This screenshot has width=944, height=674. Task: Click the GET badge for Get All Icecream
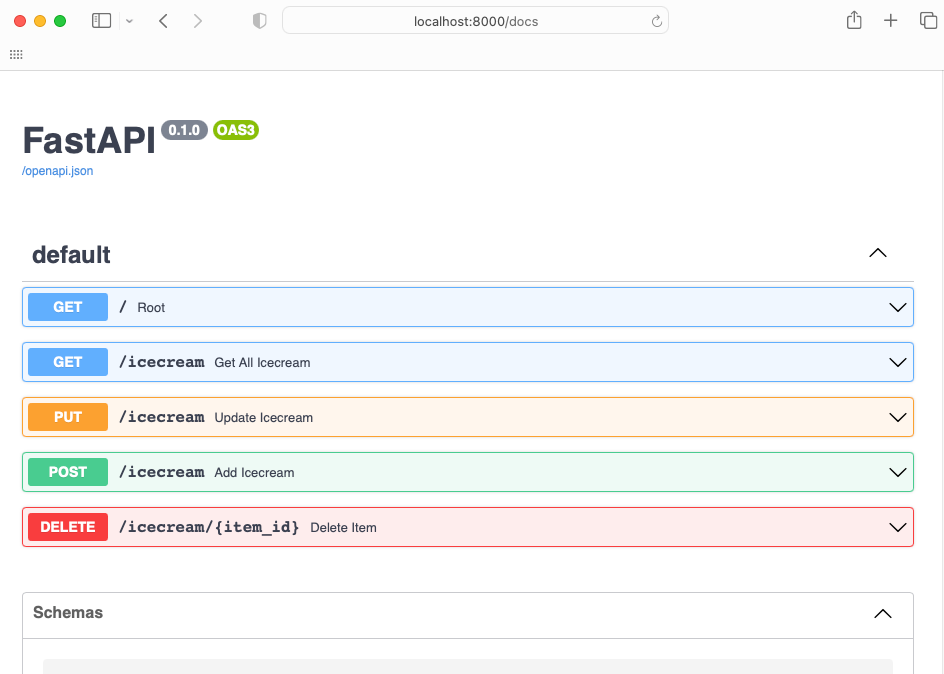point(68,362)
